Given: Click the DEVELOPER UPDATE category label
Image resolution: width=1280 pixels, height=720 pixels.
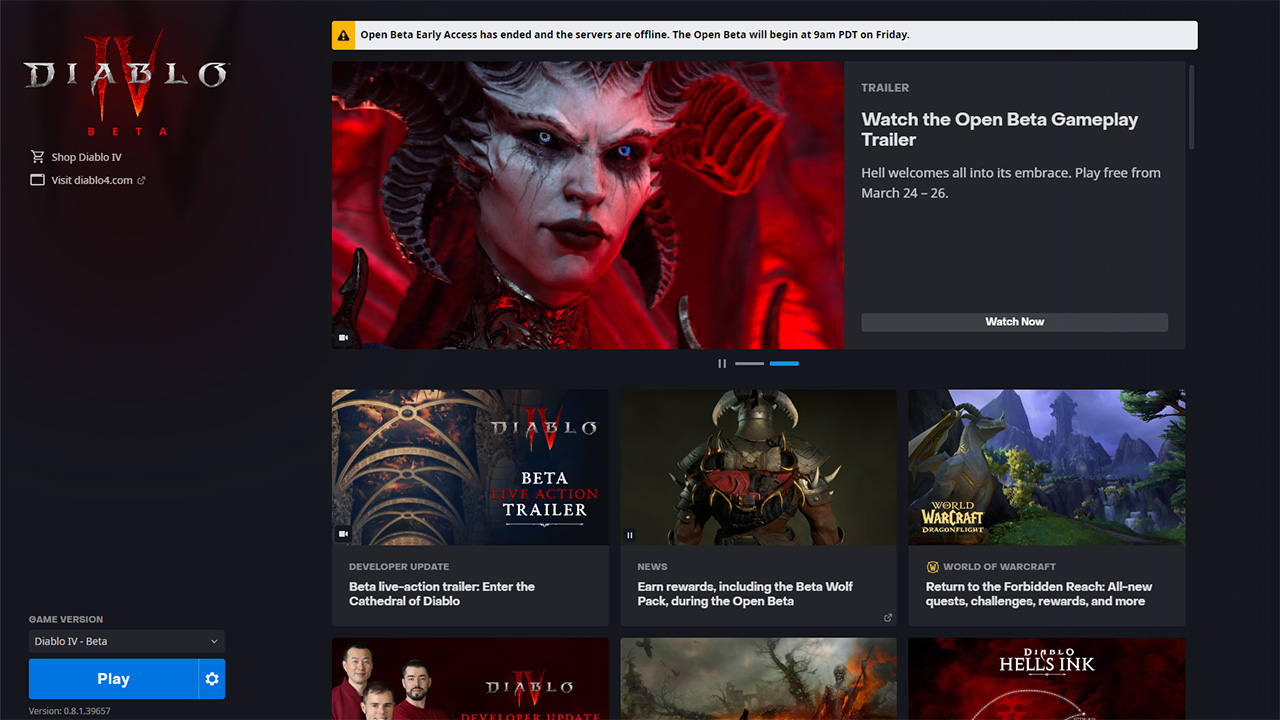Looking at the screenshot, I should click(x=399, y=567).
